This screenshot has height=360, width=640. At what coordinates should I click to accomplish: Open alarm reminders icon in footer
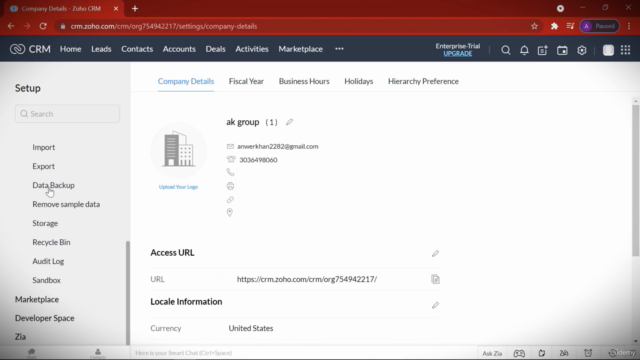click(588, 353)
